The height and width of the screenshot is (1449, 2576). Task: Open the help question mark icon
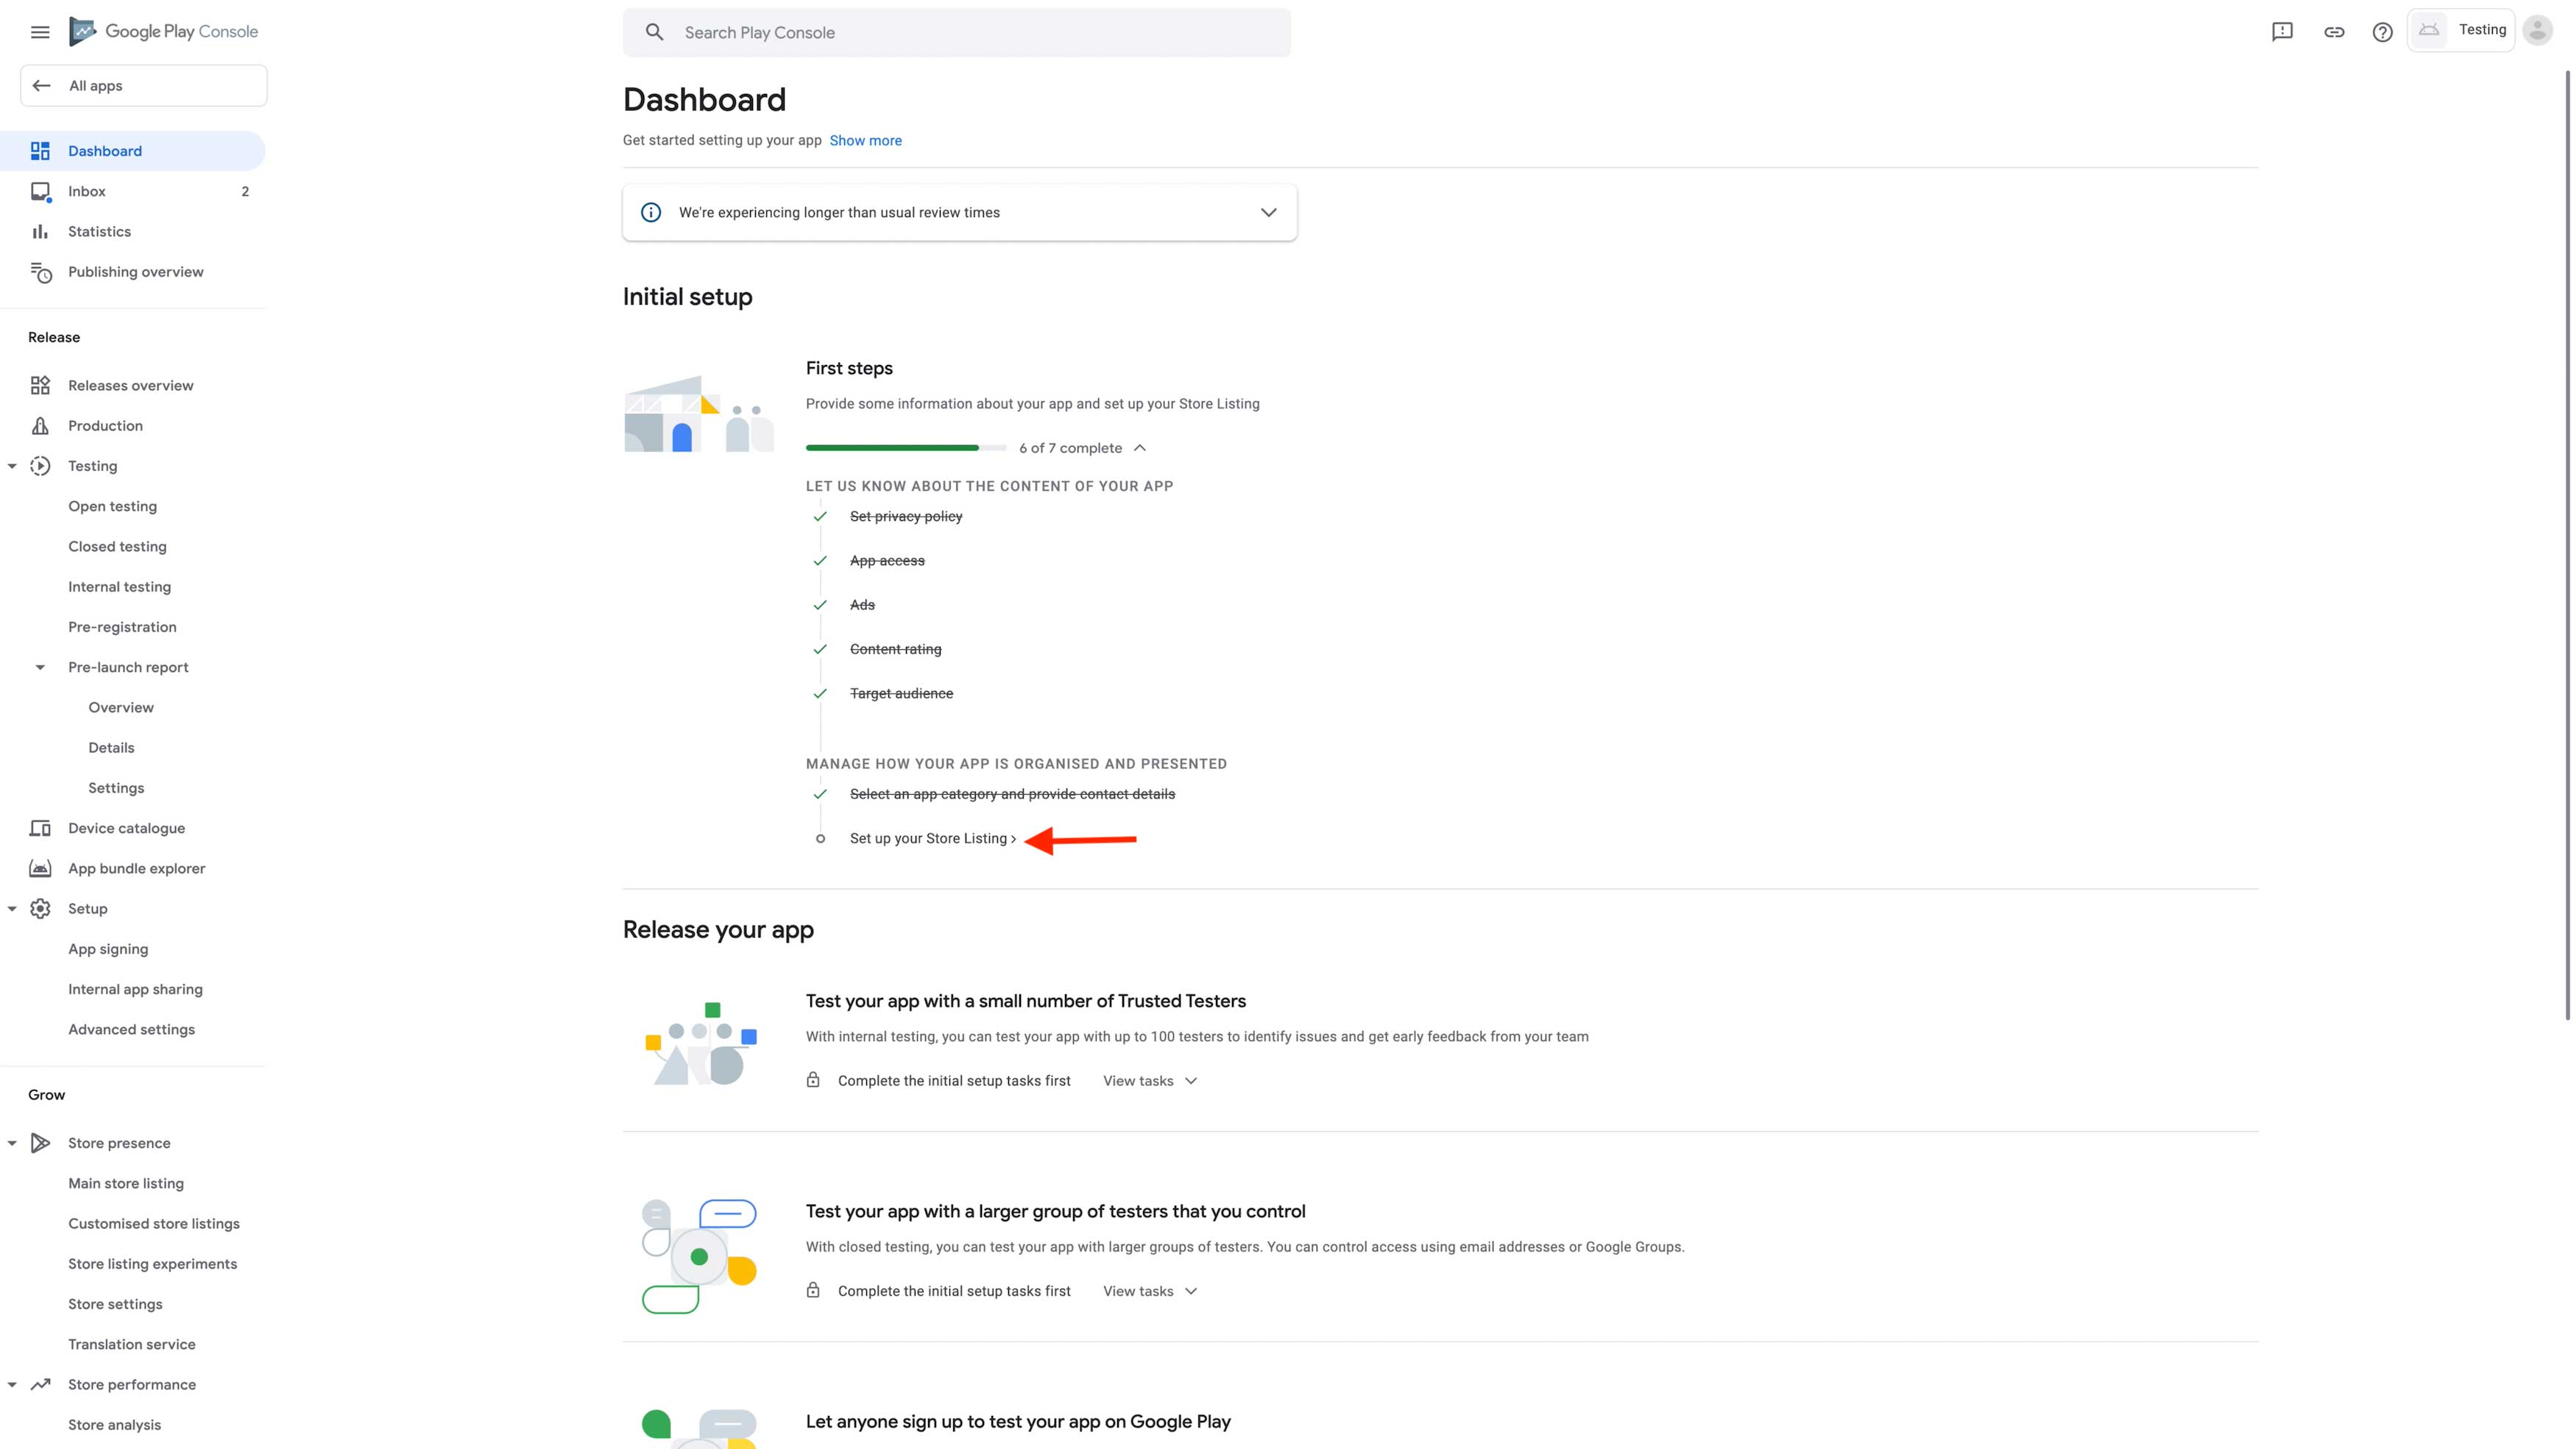tap(2383, 32)
